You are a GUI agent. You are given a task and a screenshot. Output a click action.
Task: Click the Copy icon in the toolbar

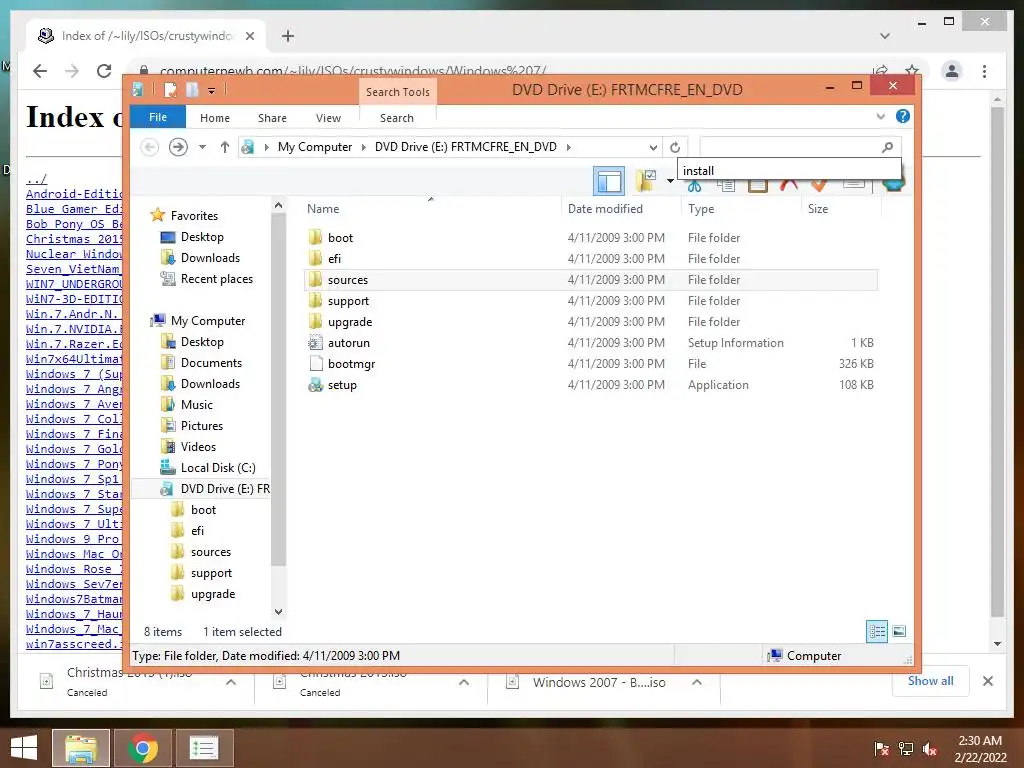[726, 185]
